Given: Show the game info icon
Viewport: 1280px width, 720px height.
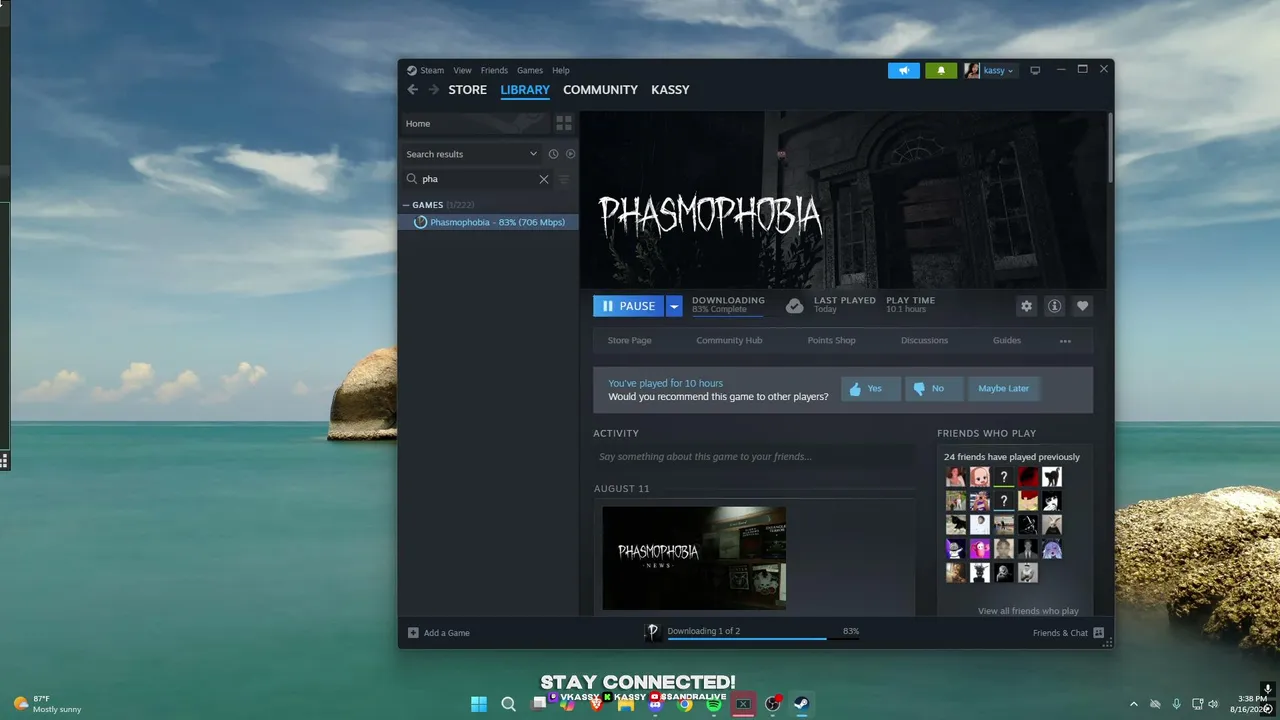Looking at the screenshot, I should pos(1054,306).
